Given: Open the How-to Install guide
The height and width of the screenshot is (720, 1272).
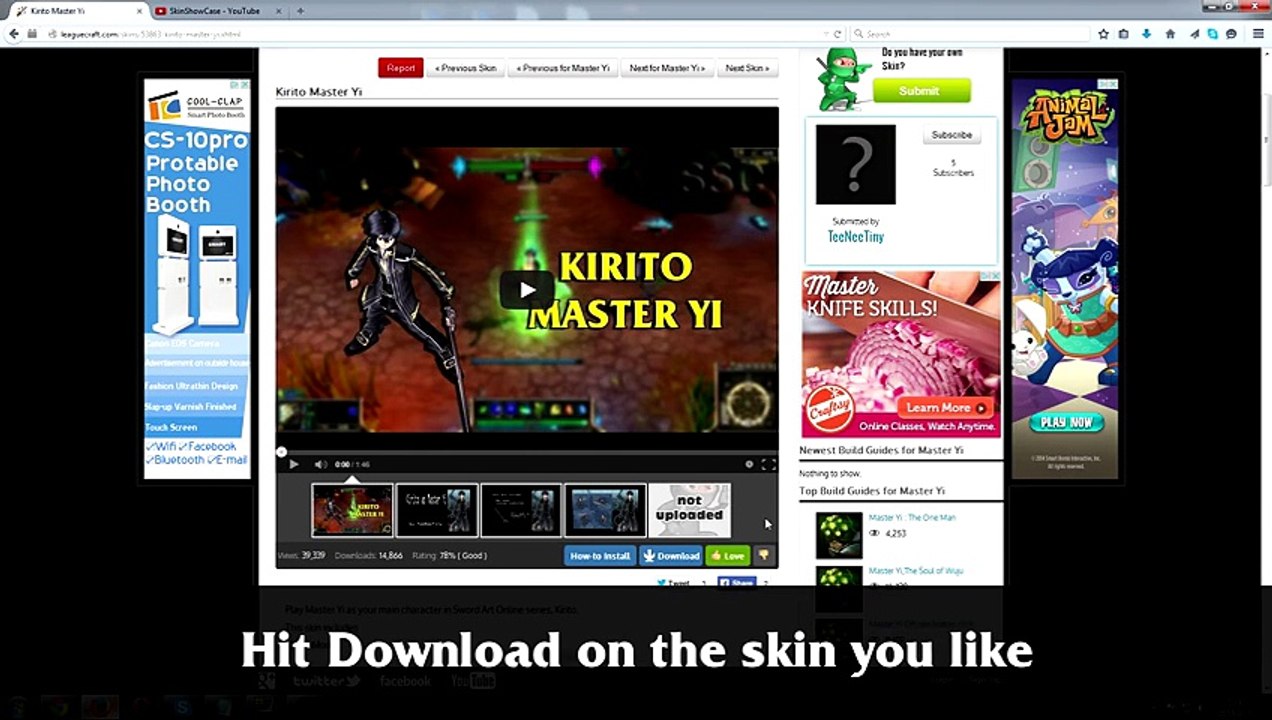Looking at the screenshot, I should (600, 556).
